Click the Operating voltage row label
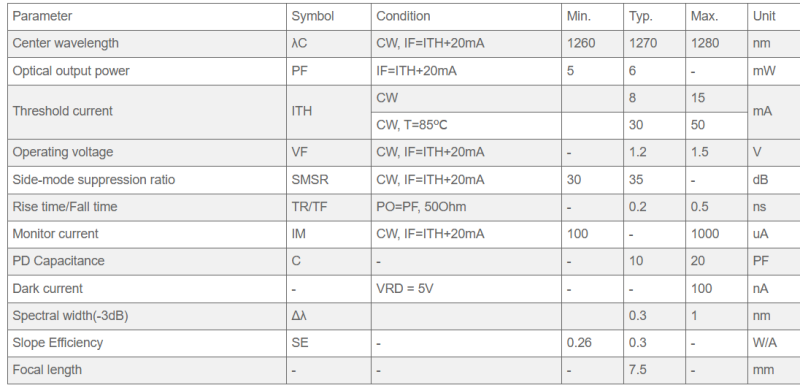Viewport: 800px width, 388px height. [147, 153]
